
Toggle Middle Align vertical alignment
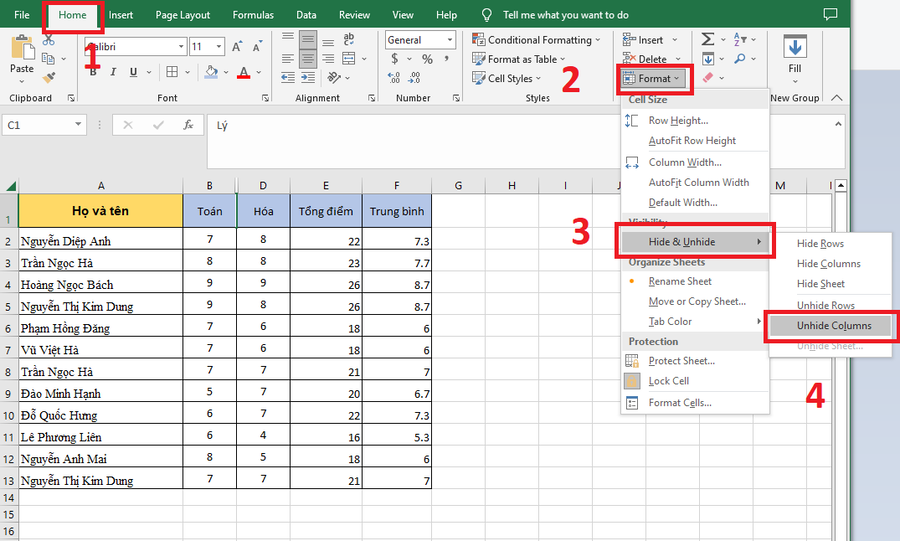[x=308, y=40]
